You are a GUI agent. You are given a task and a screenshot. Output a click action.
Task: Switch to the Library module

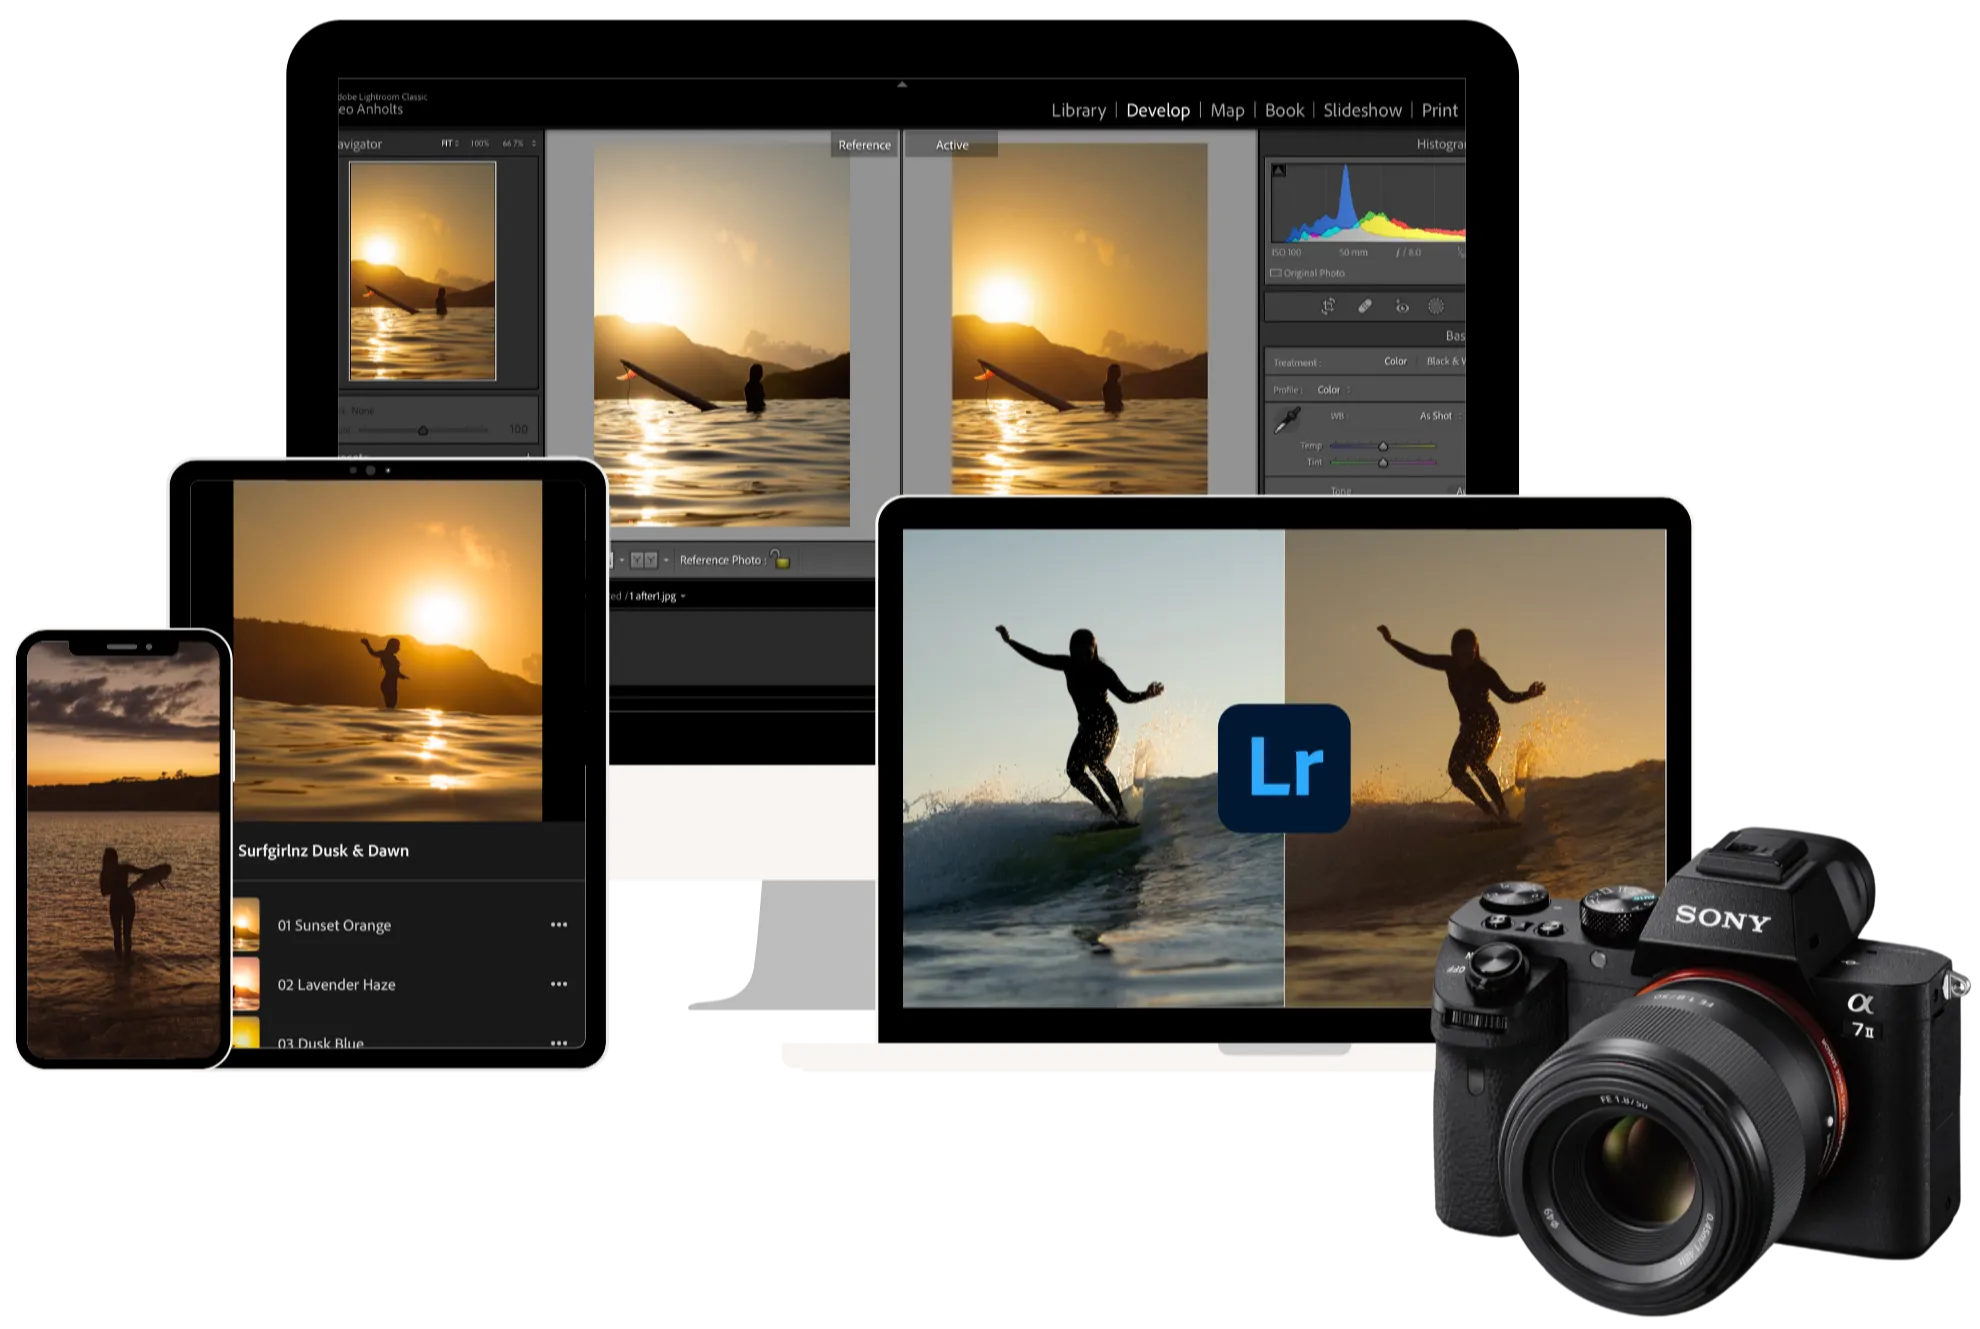click(x=1078, y=110)
